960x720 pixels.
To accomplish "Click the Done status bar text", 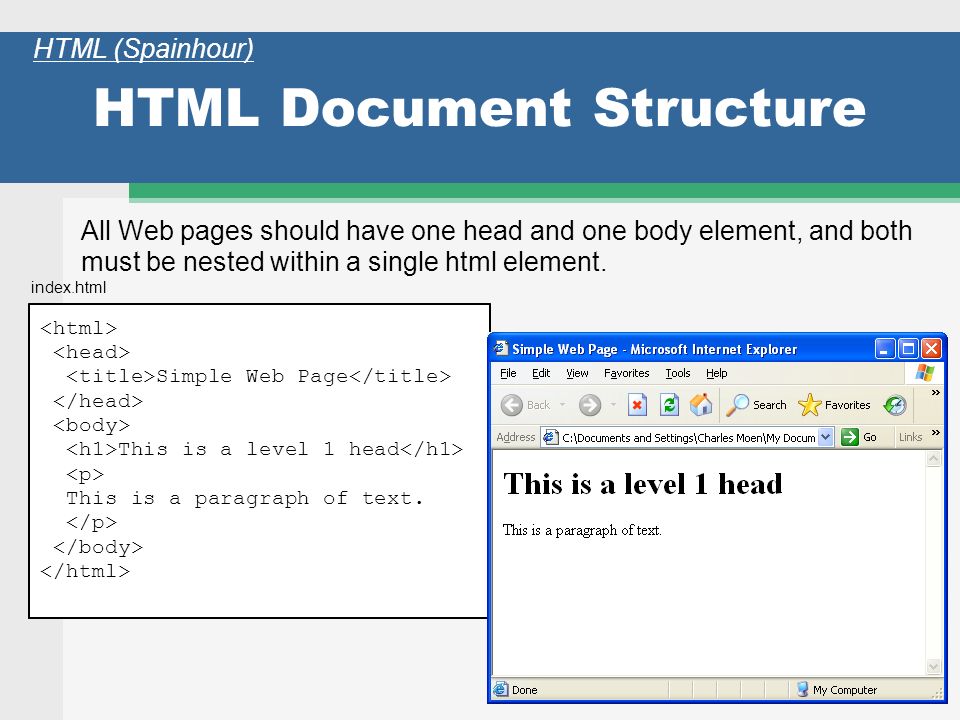I will point(525,690).
